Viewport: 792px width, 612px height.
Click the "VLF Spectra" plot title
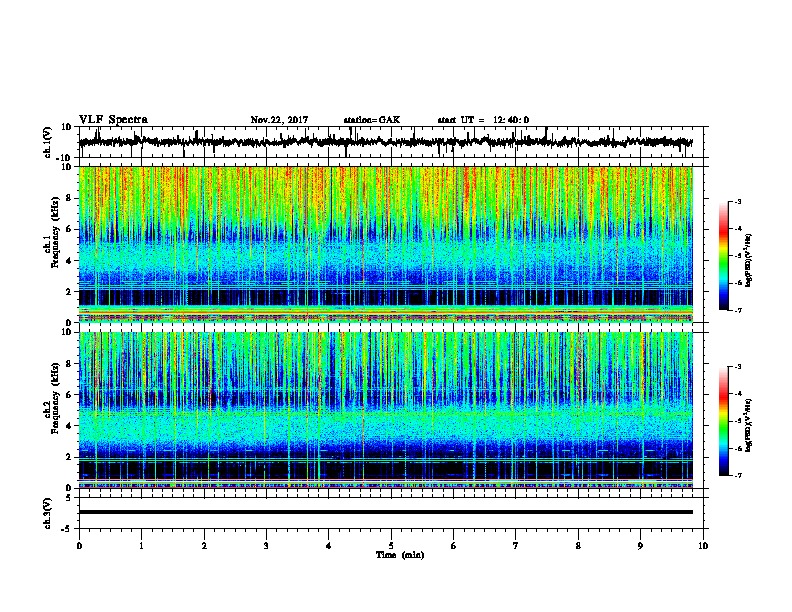click(x=113, y=120)
